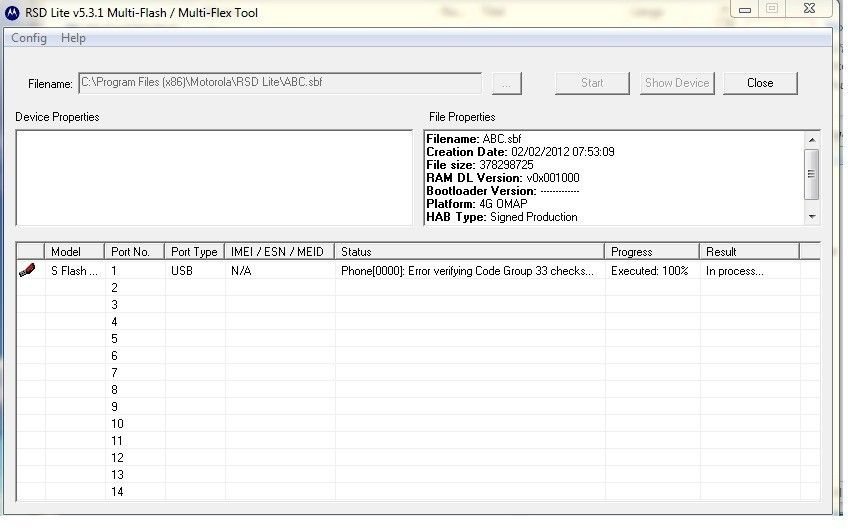
Task: Click the 'File size: 378298725' line
Action: coord(480,165)
